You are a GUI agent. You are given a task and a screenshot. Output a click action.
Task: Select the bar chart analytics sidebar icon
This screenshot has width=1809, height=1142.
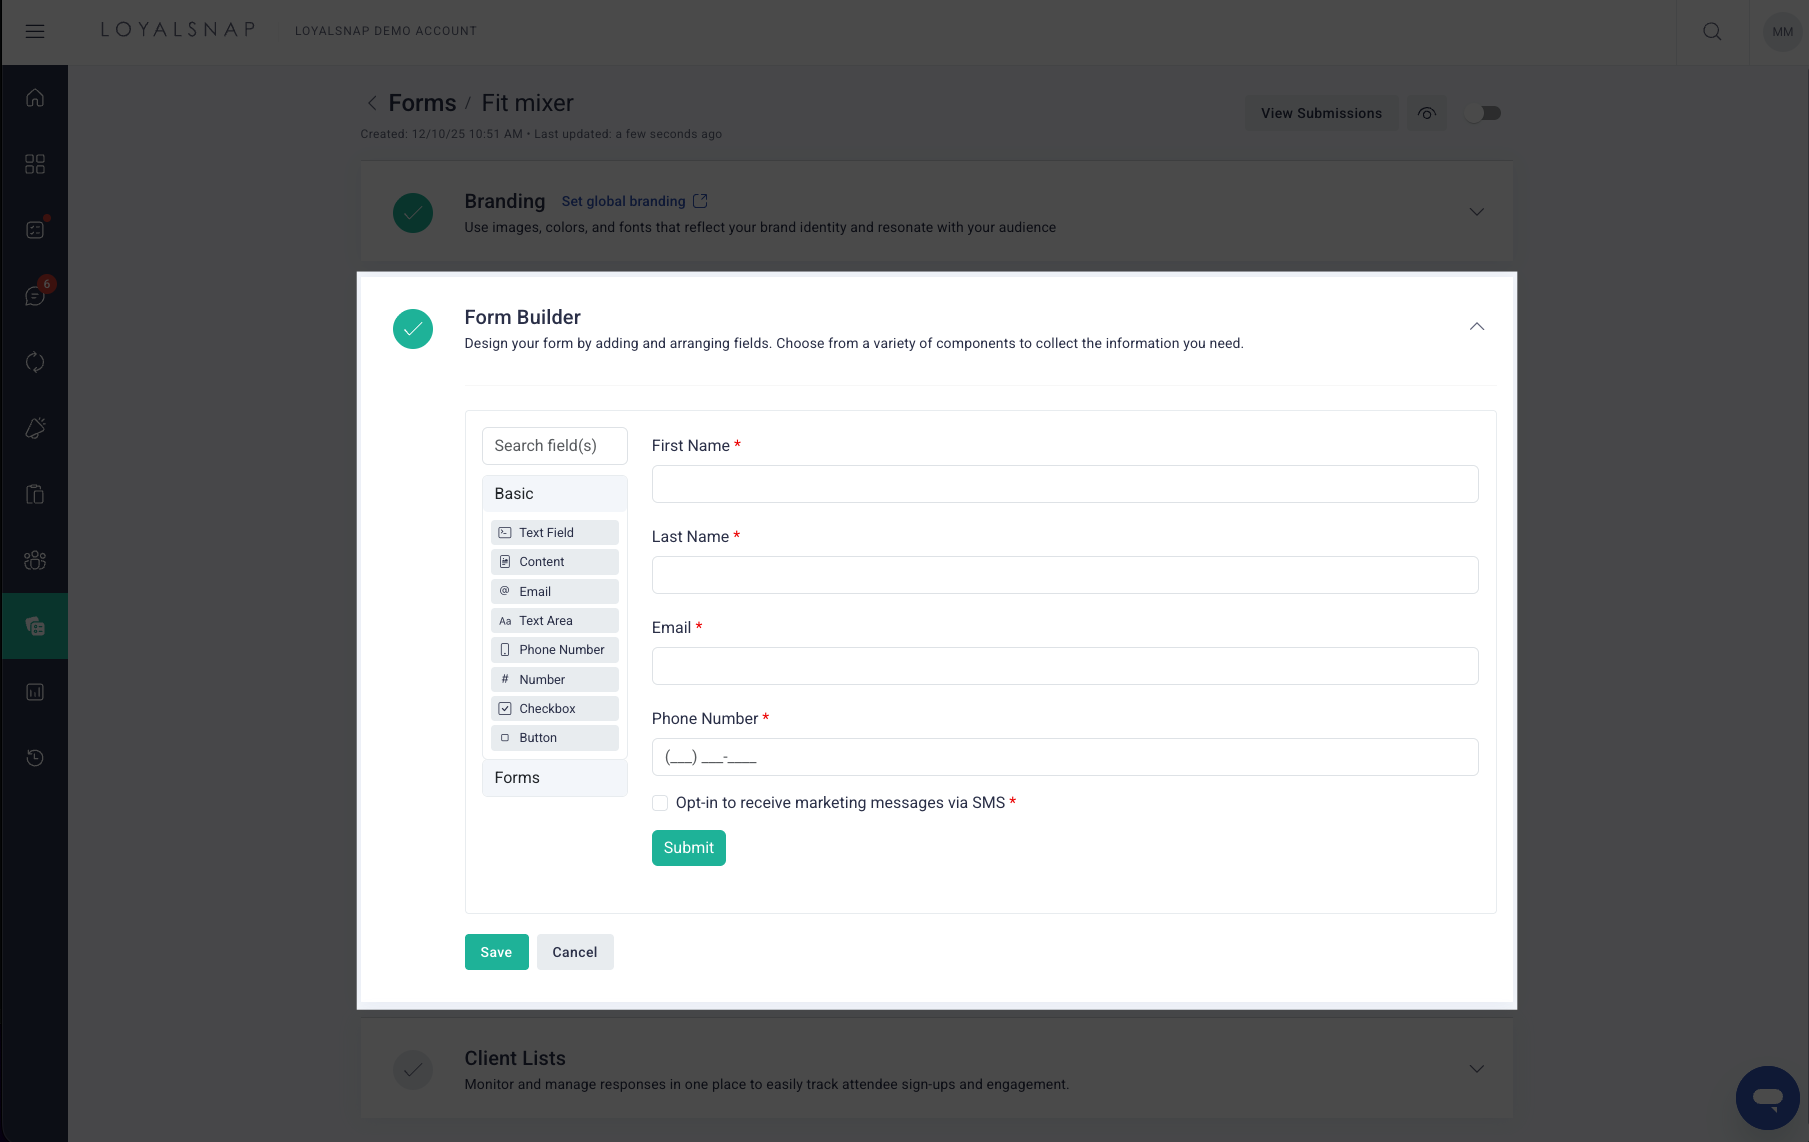click(35, 690)
